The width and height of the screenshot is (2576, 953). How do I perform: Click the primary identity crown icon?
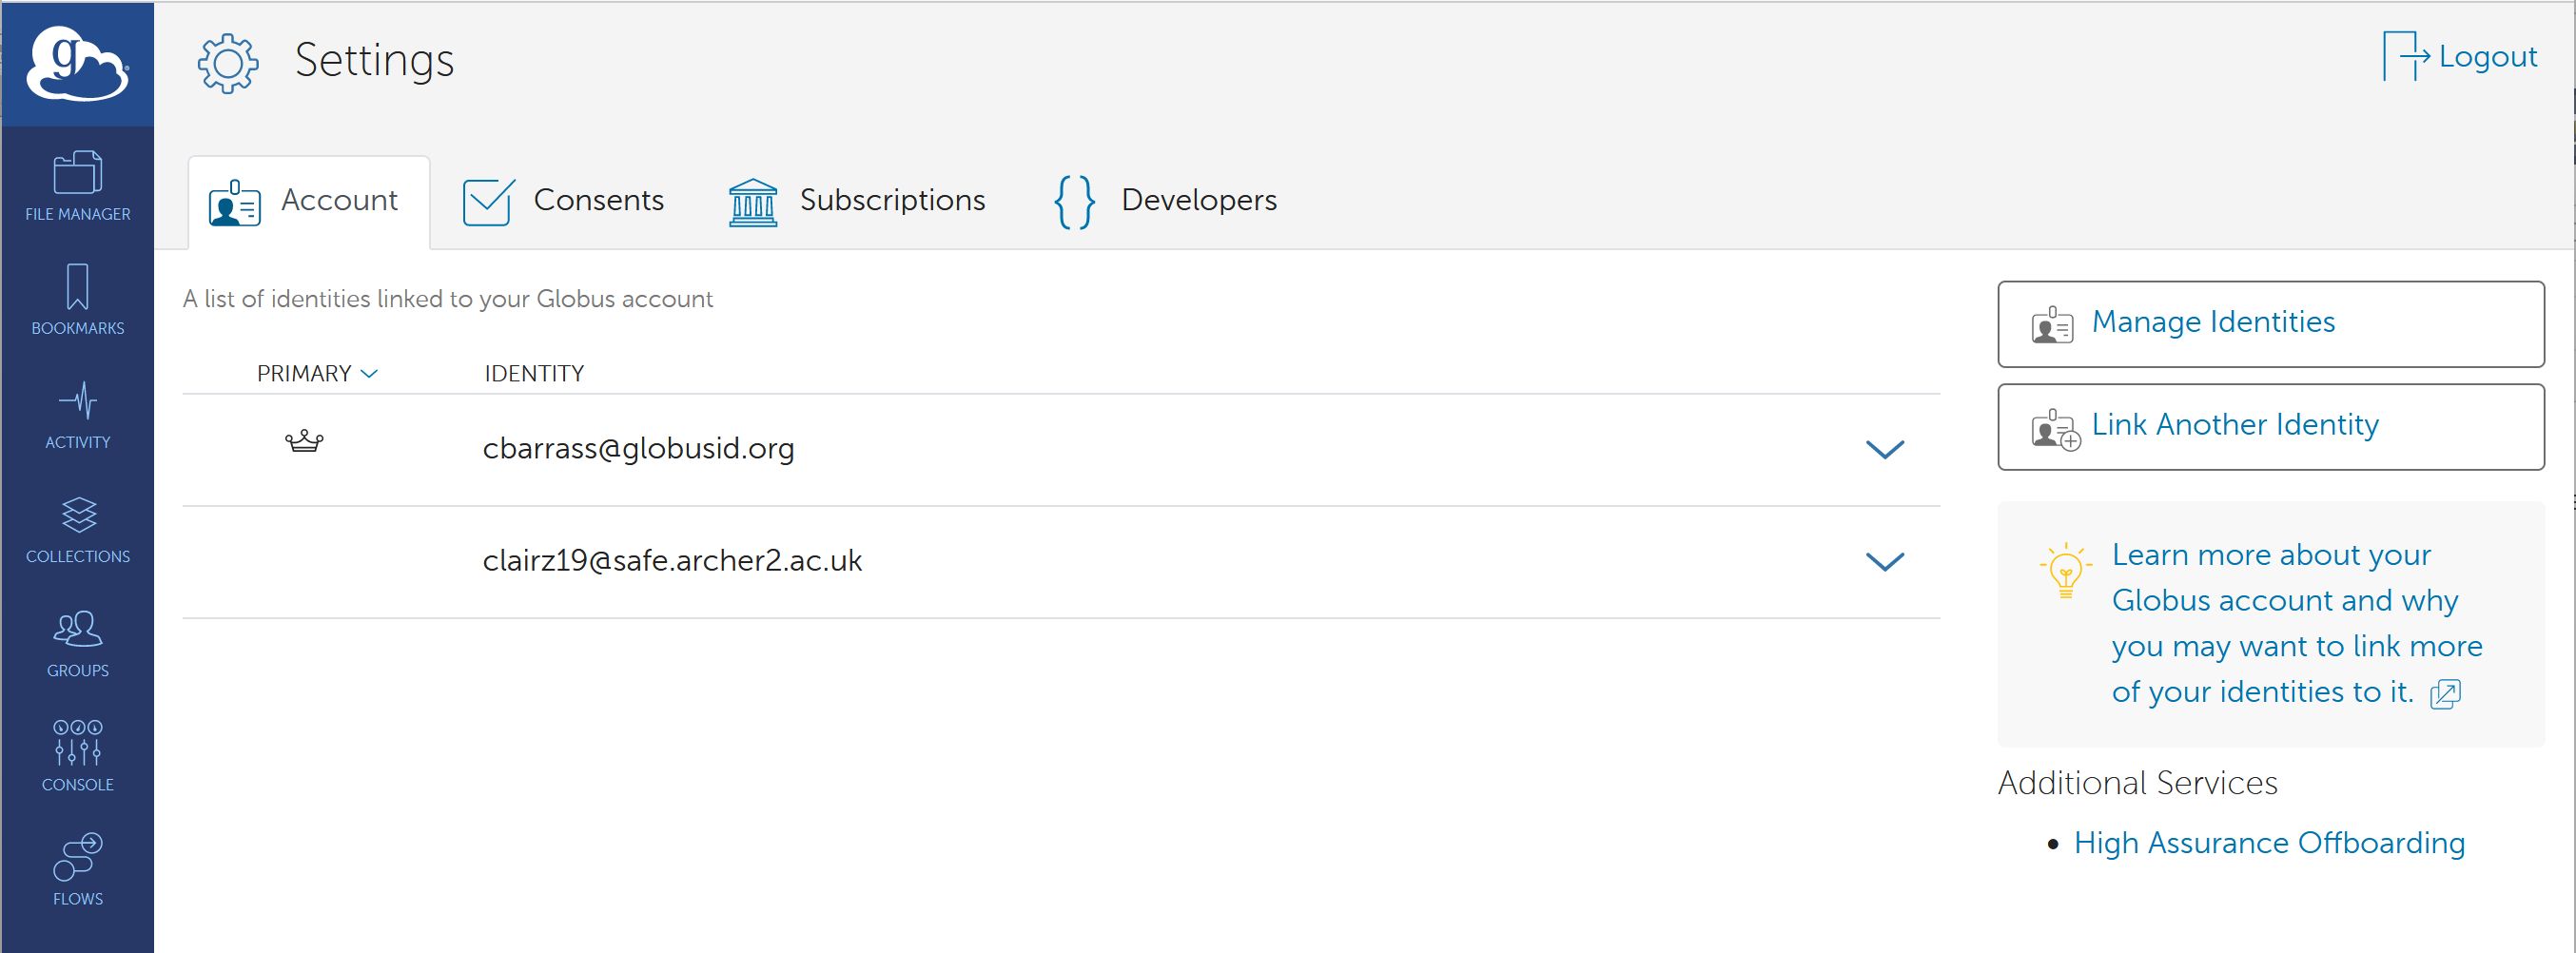pyautogui.click(x=304, y=441)
